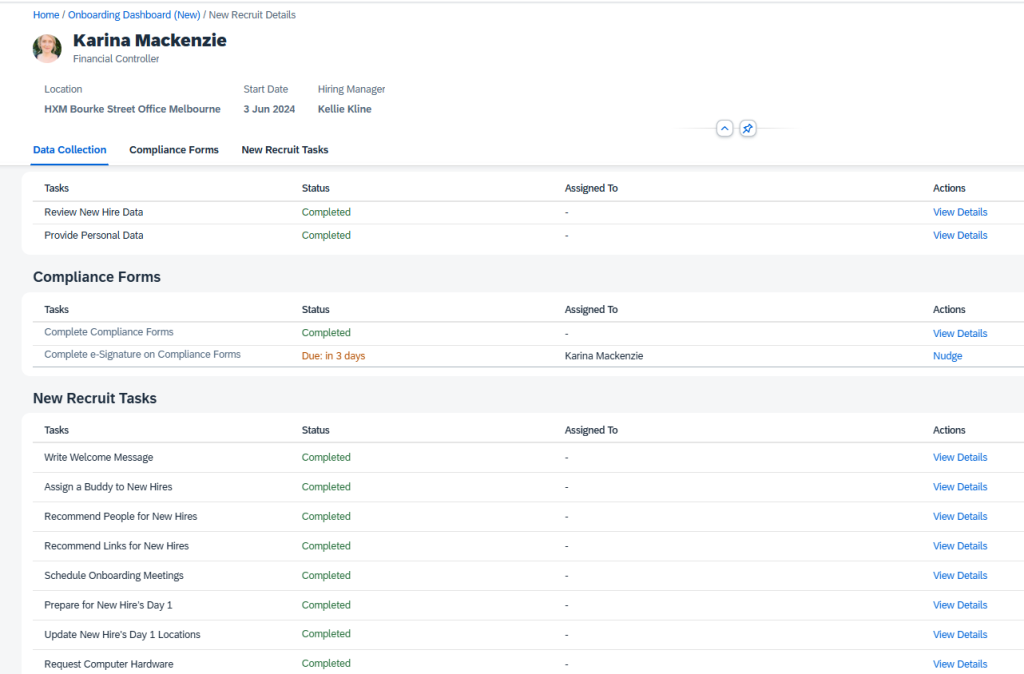Collapse the header with chevron button
The image size is (1024, 674).
[x=725, y=129]
